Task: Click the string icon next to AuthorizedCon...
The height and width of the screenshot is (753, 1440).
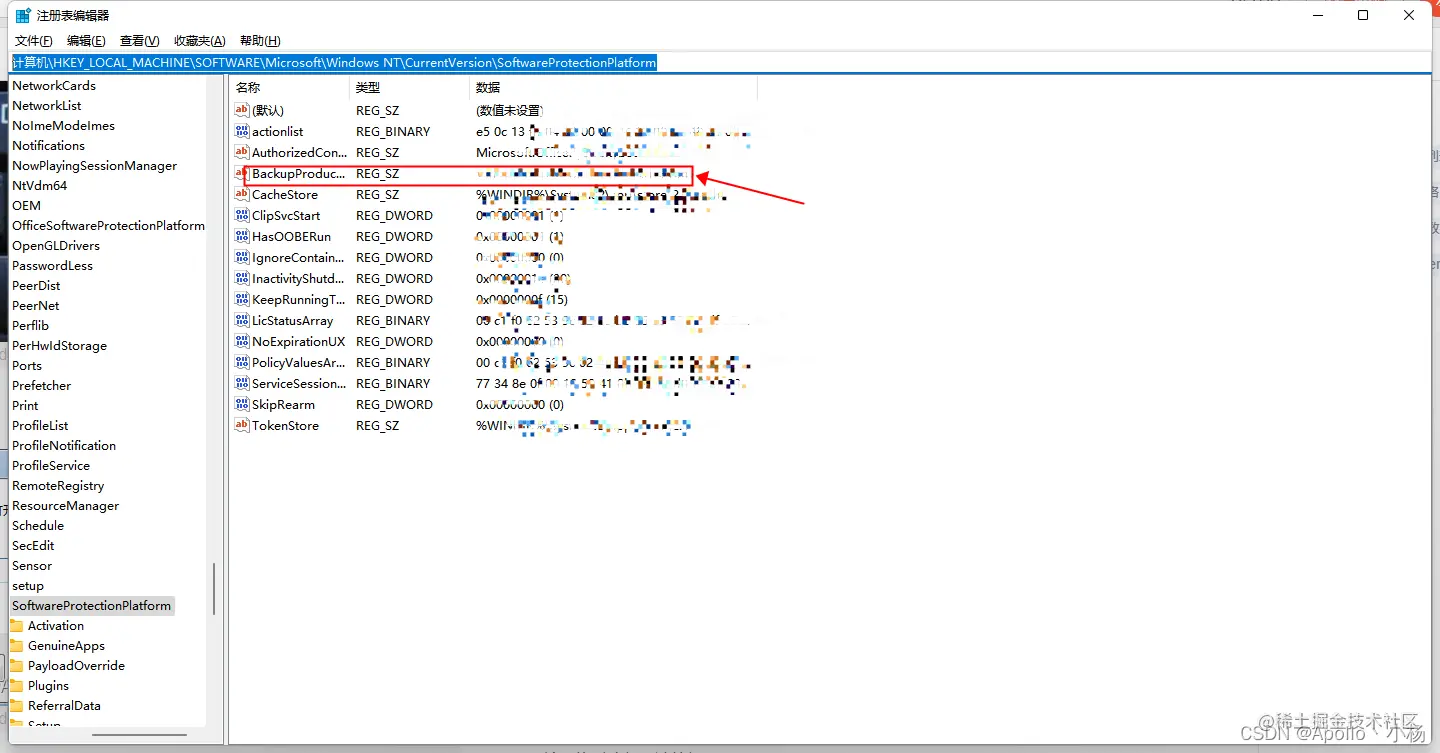Action: coord(241,152)
